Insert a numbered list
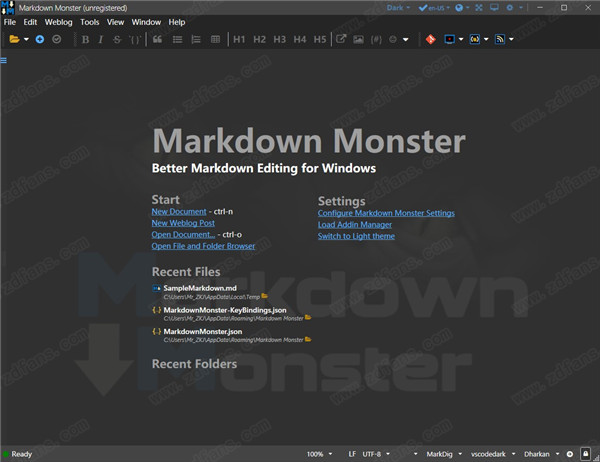Screen dimensions: 600x462 tap(196, 39)
